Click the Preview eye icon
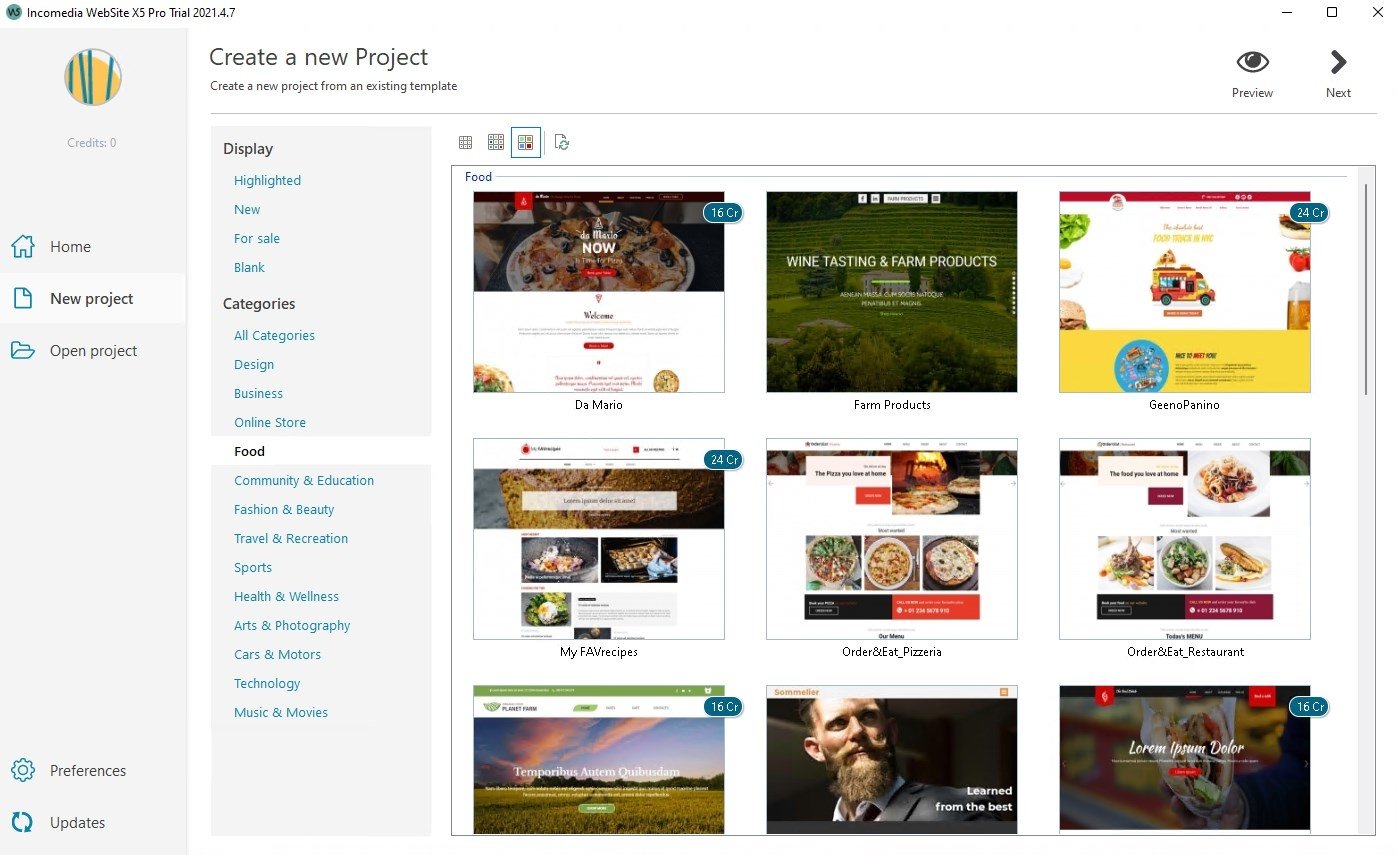The height and width of the screenshot is (855, 1398). click(x=1252, y=62)
